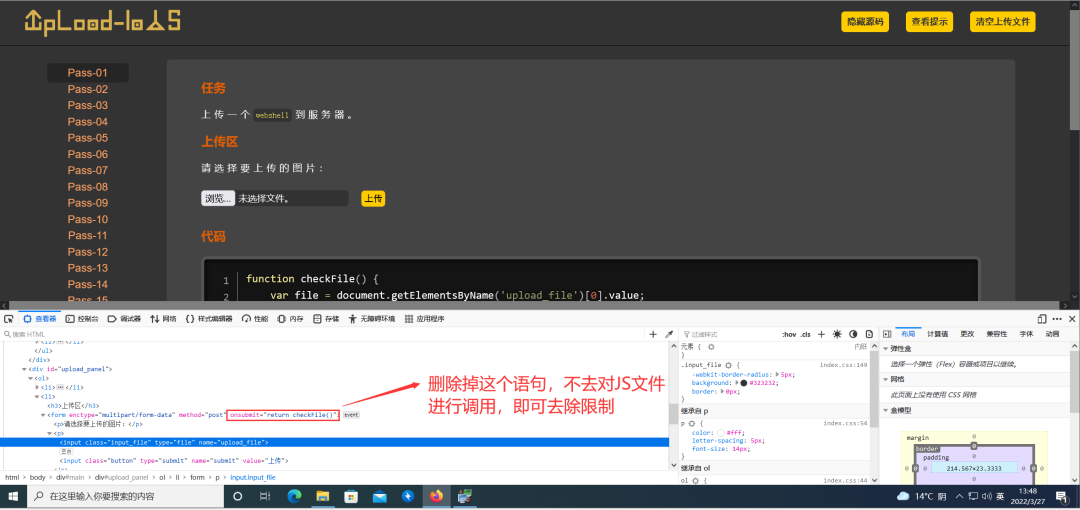Toggle the :hov pseudo-class panel

788,334
